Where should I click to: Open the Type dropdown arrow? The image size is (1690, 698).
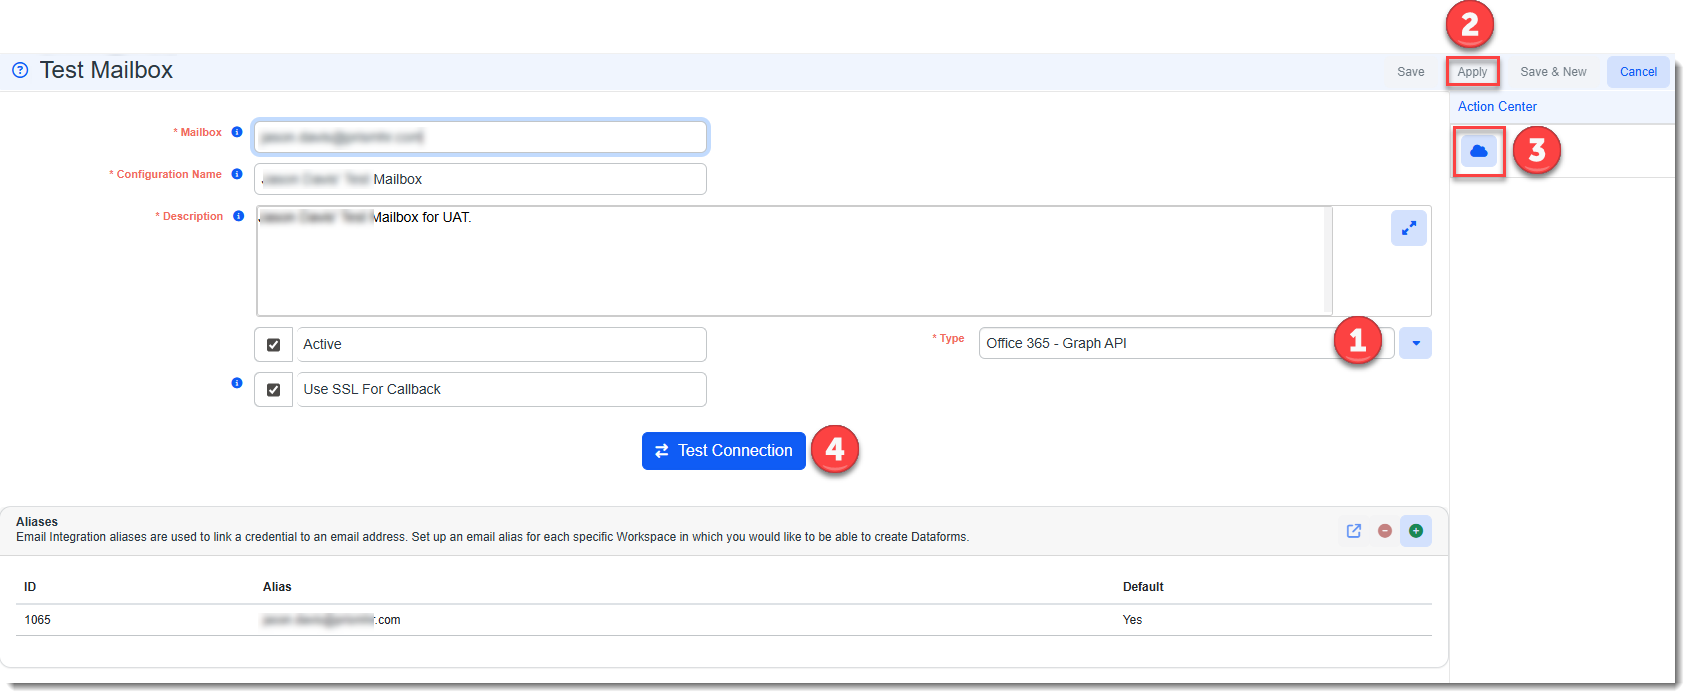1415,343
